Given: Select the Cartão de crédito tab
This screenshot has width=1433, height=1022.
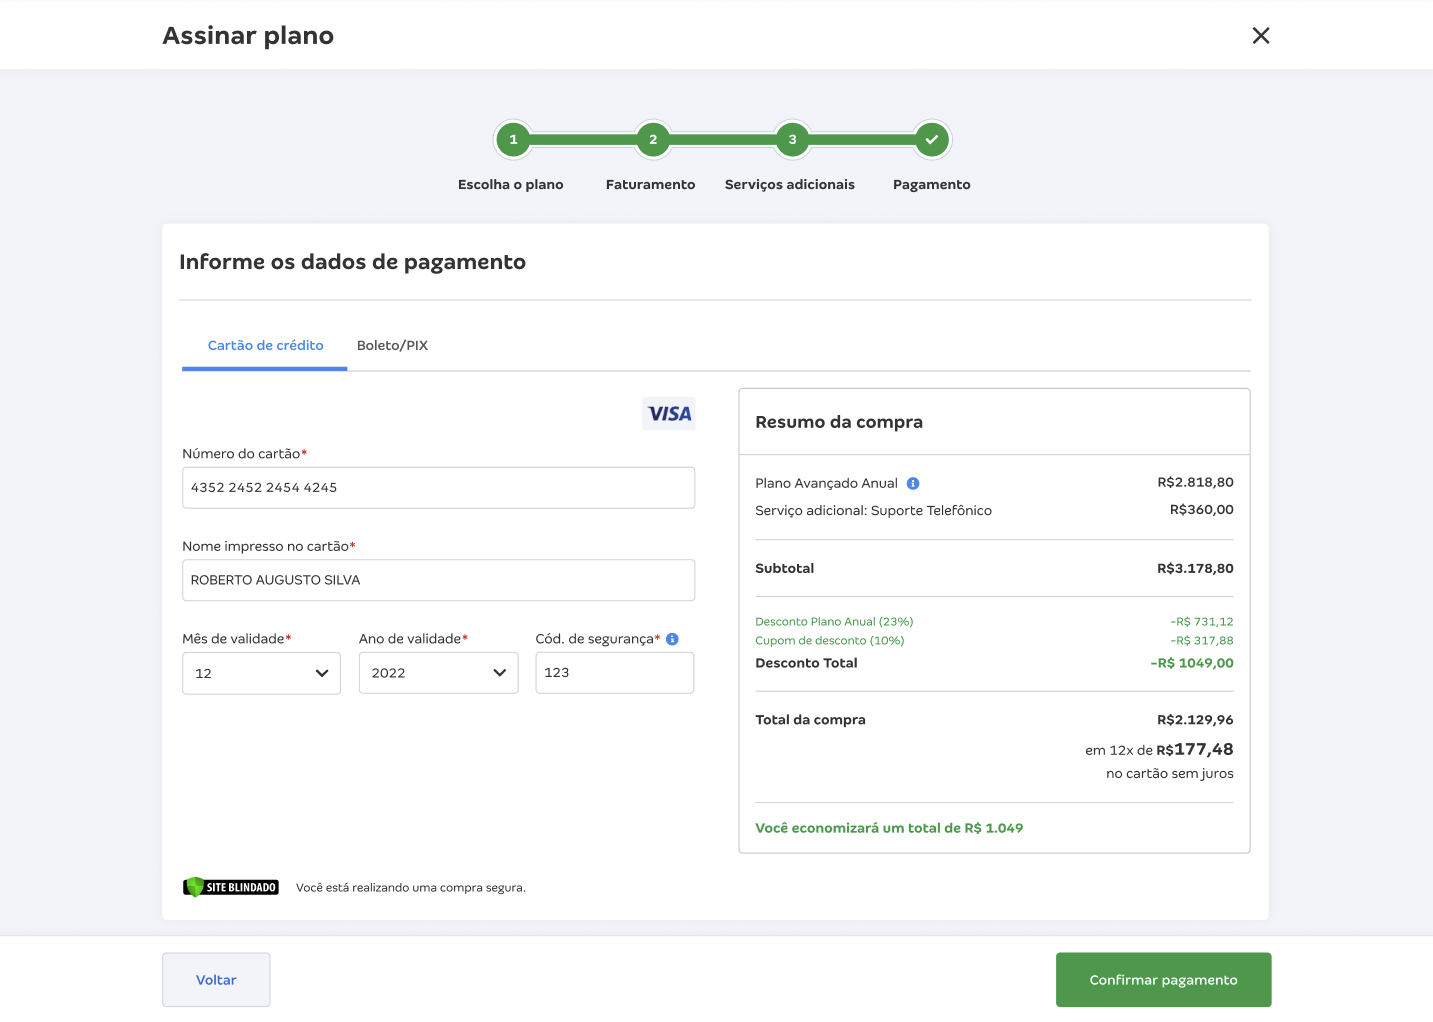Looking at the screenshot, I should coord(265,346).
